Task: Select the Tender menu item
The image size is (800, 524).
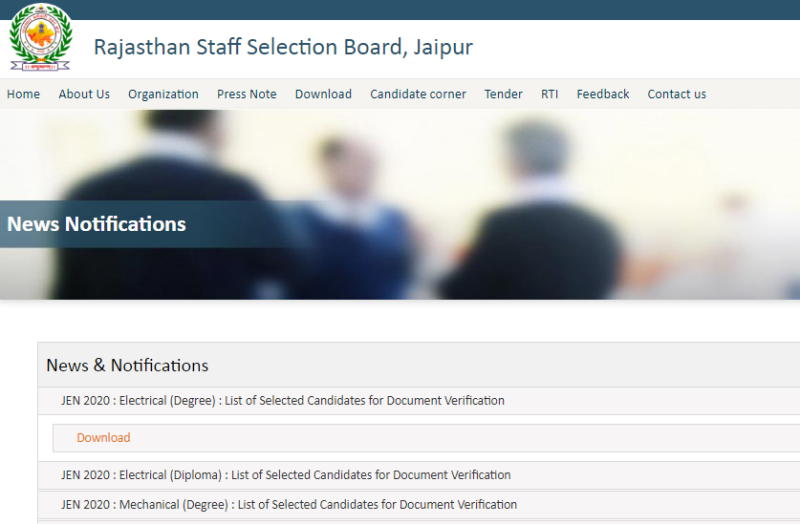Action: pos(503,94)
